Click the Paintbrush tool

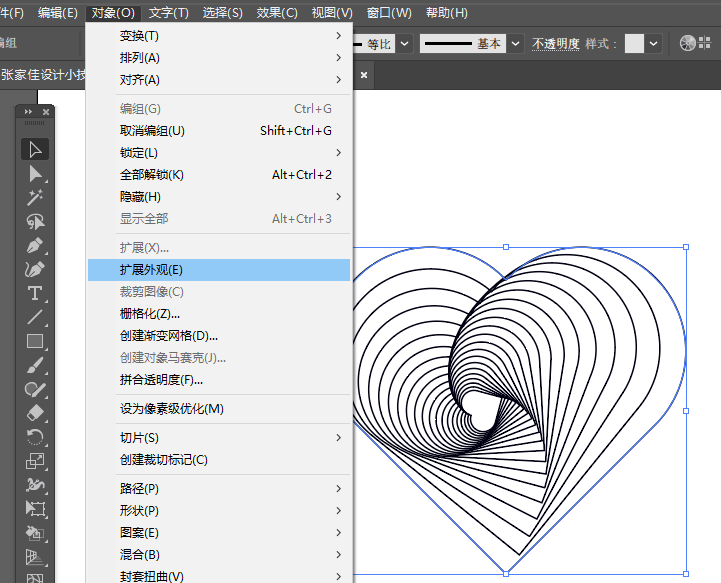pos(35,365)
